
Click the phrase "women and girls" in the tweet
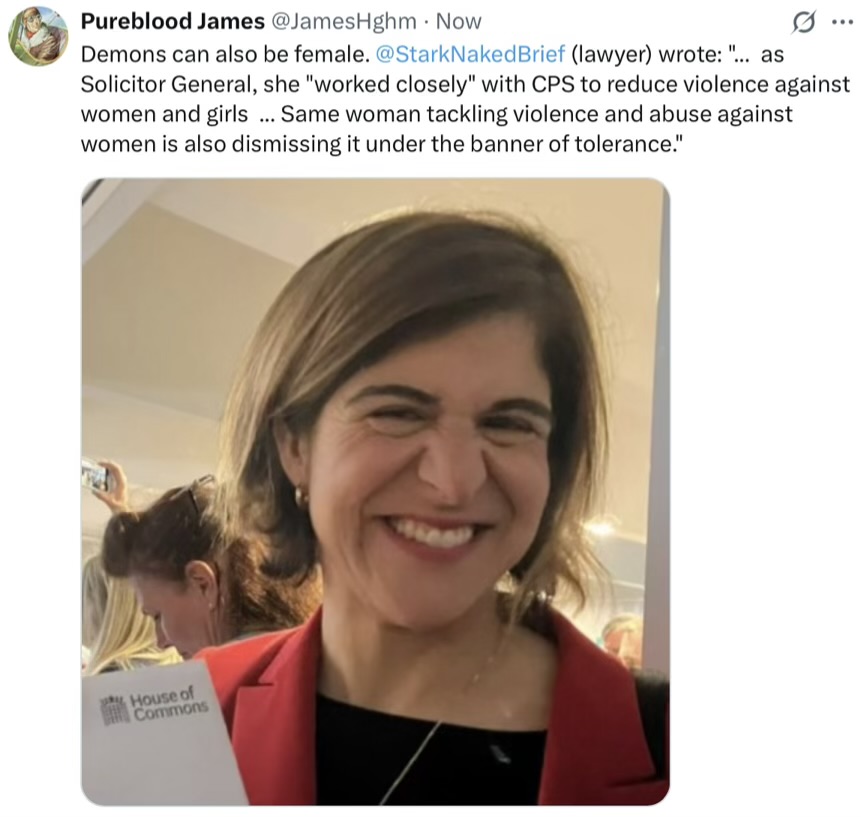164,114
